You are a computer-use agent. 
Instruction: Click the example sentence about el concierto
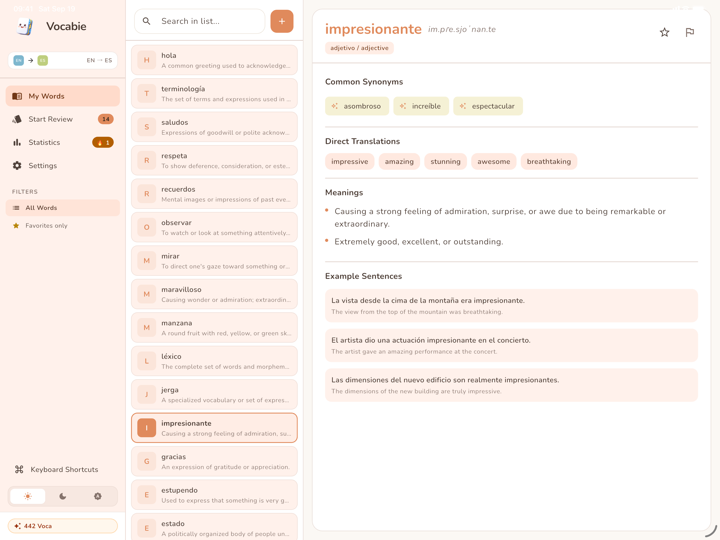pyautogui.click(x=511, y=345)
